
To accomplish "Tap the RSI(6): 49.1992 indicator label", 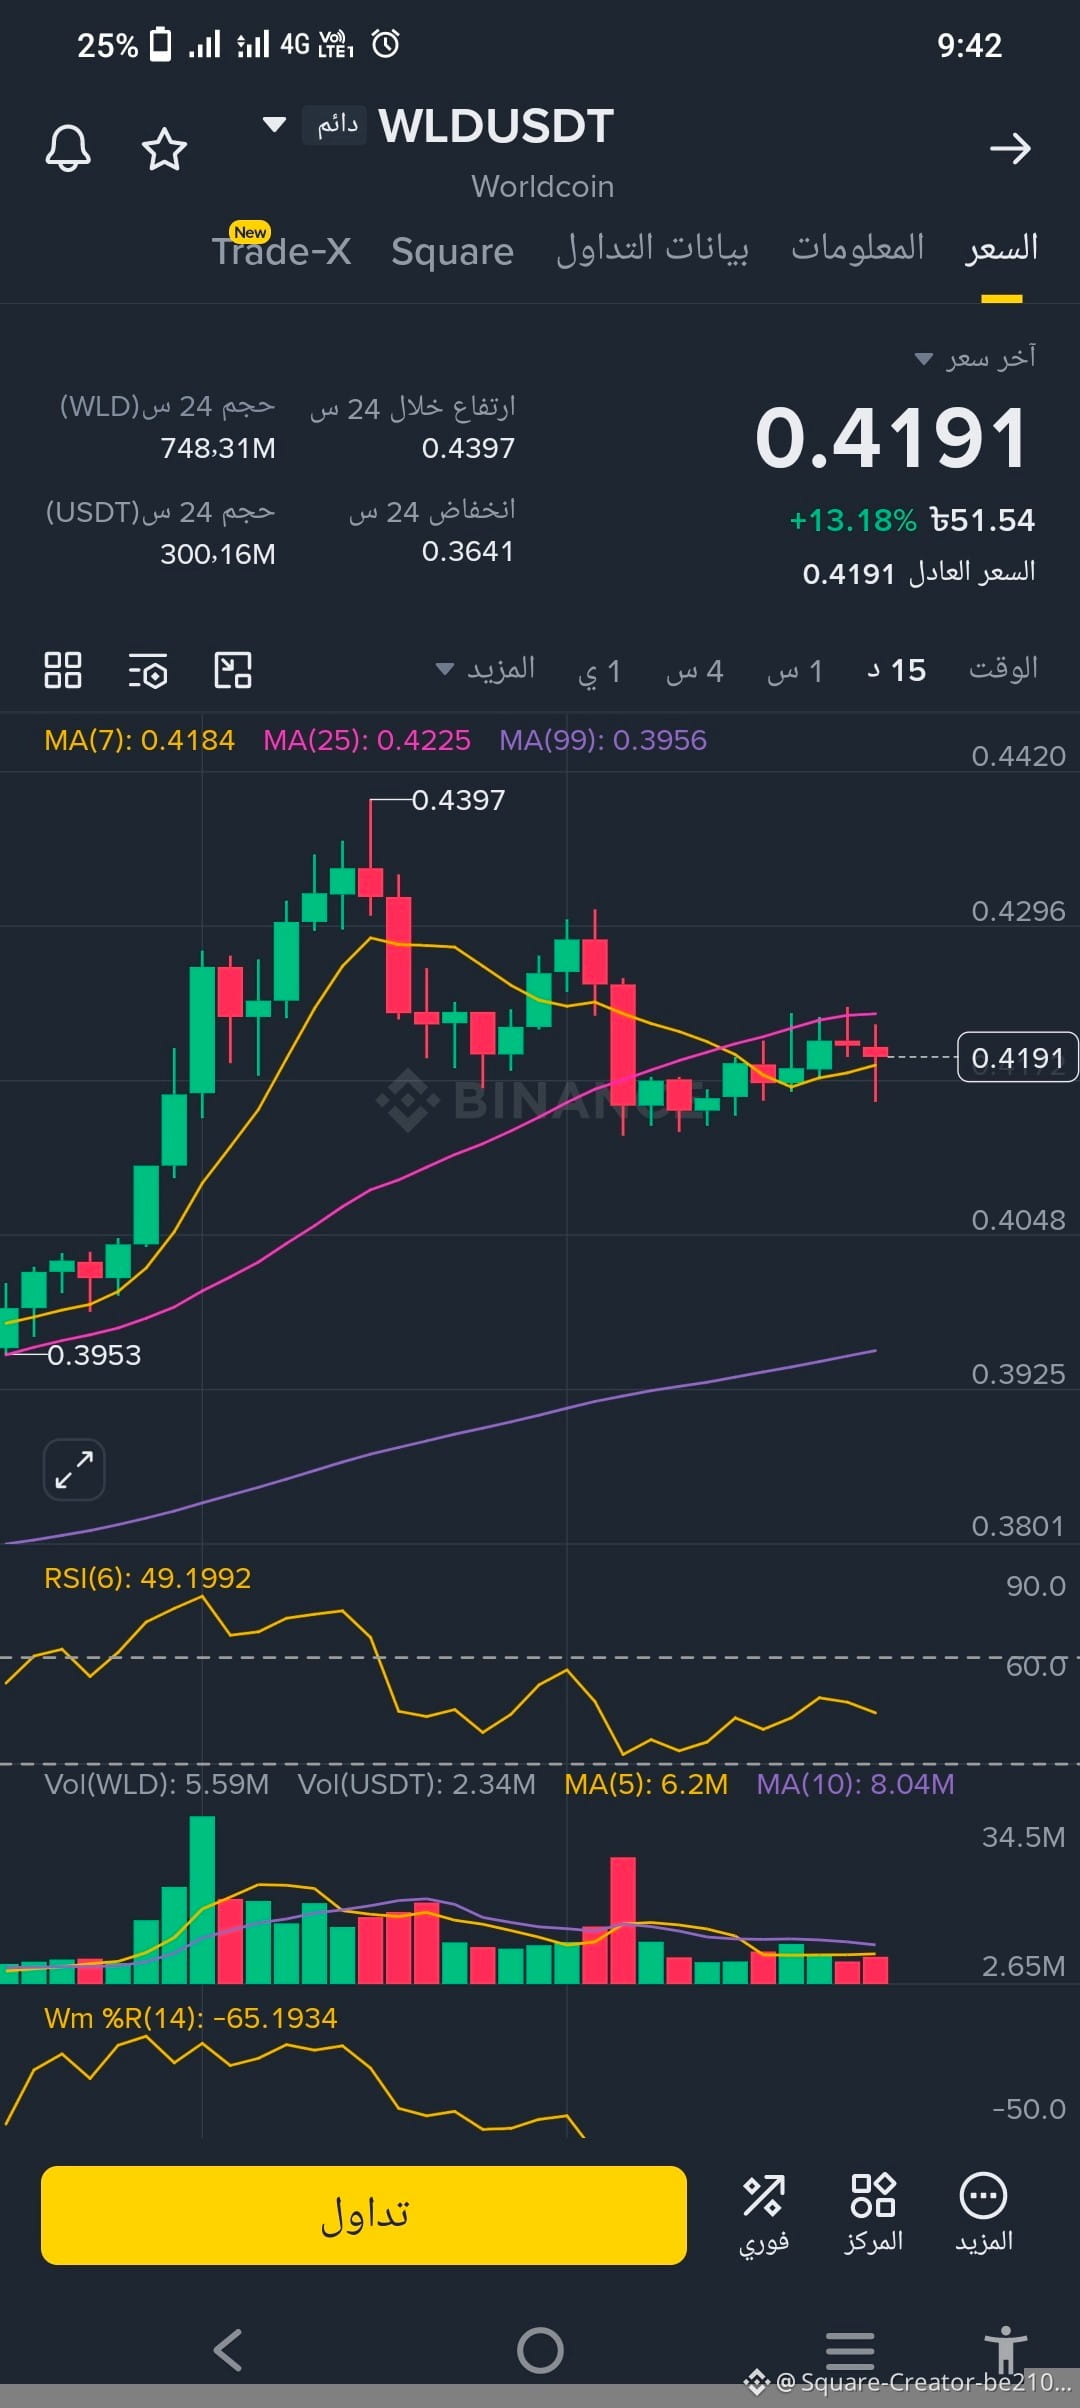I will pyautogui.click(x=148, y=1578).
